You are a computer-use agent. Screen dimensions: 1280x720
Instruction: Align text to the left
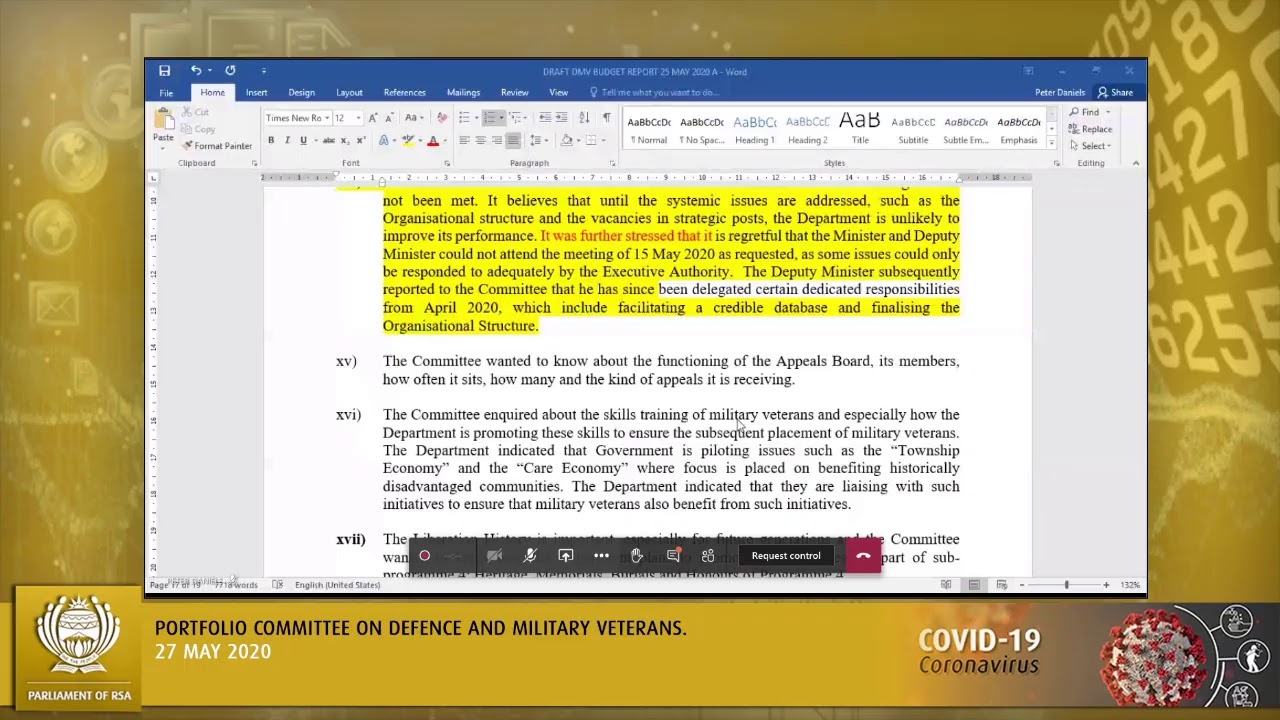[464, 140]
